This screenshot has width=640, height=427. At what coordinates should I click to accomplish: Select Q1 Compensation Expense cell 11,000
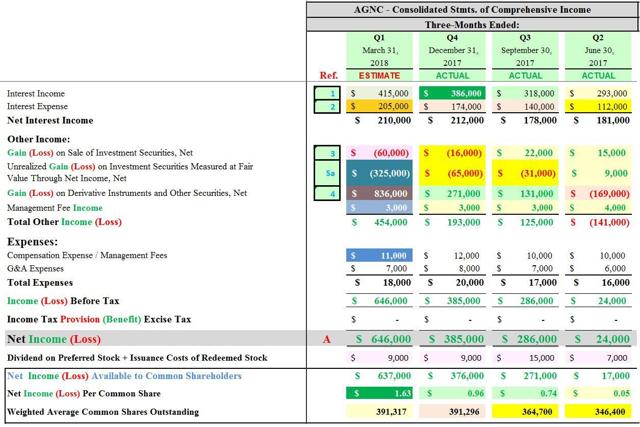click(379, 256)
